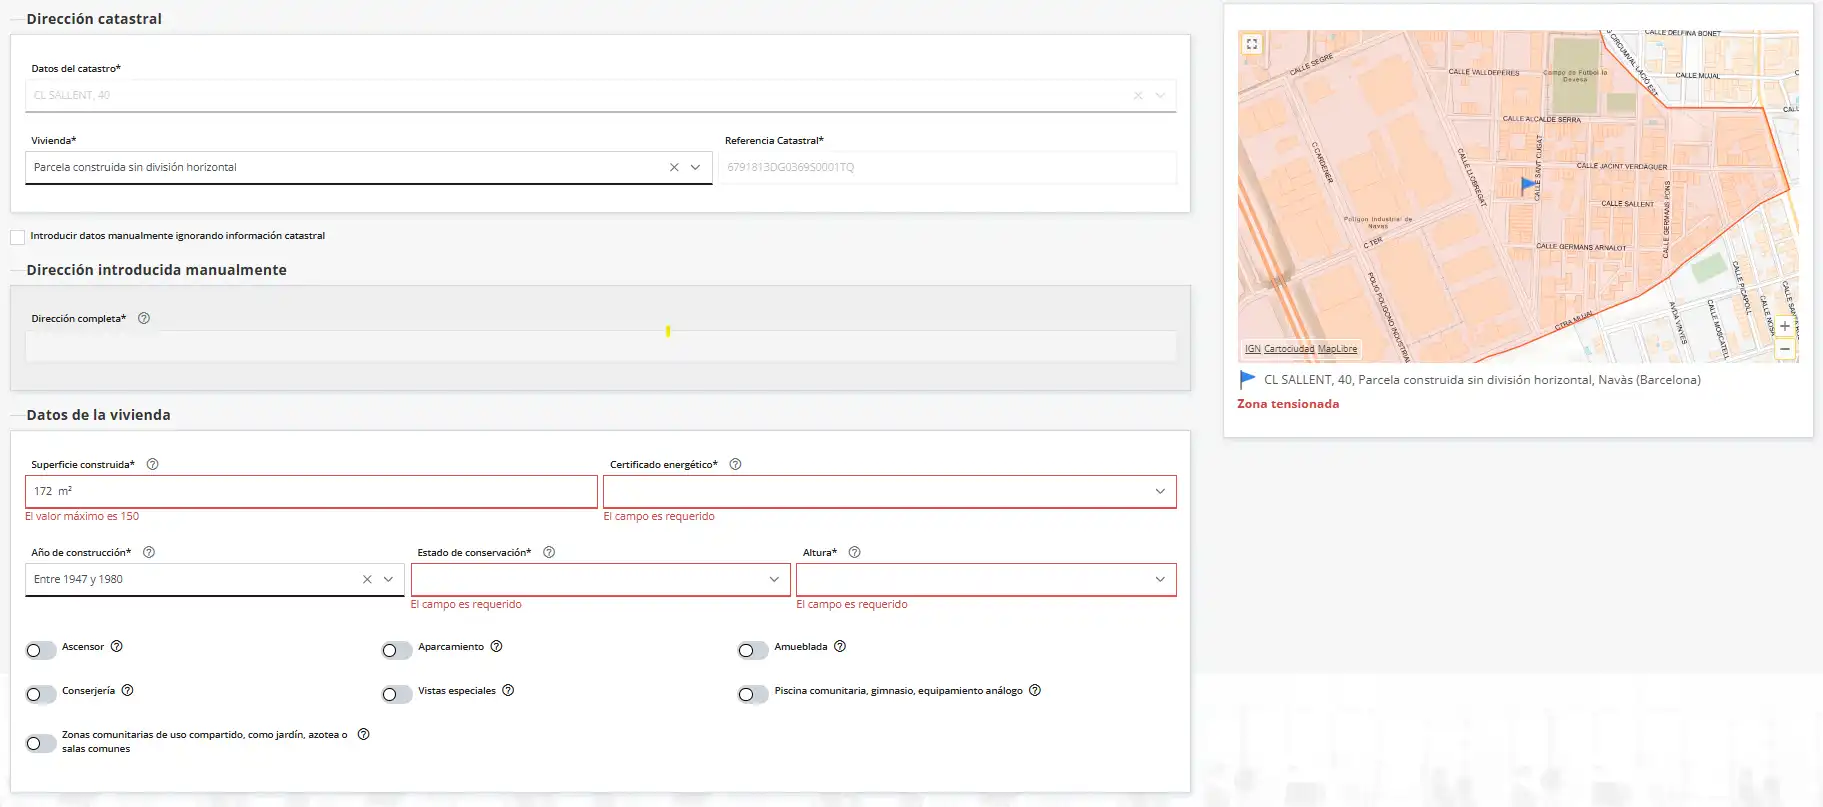The width and height of the screenshot is (1823, 807).
Task: Open the MapLibre attribution link
Action: pyautogui.click(x=1337, y=349)
